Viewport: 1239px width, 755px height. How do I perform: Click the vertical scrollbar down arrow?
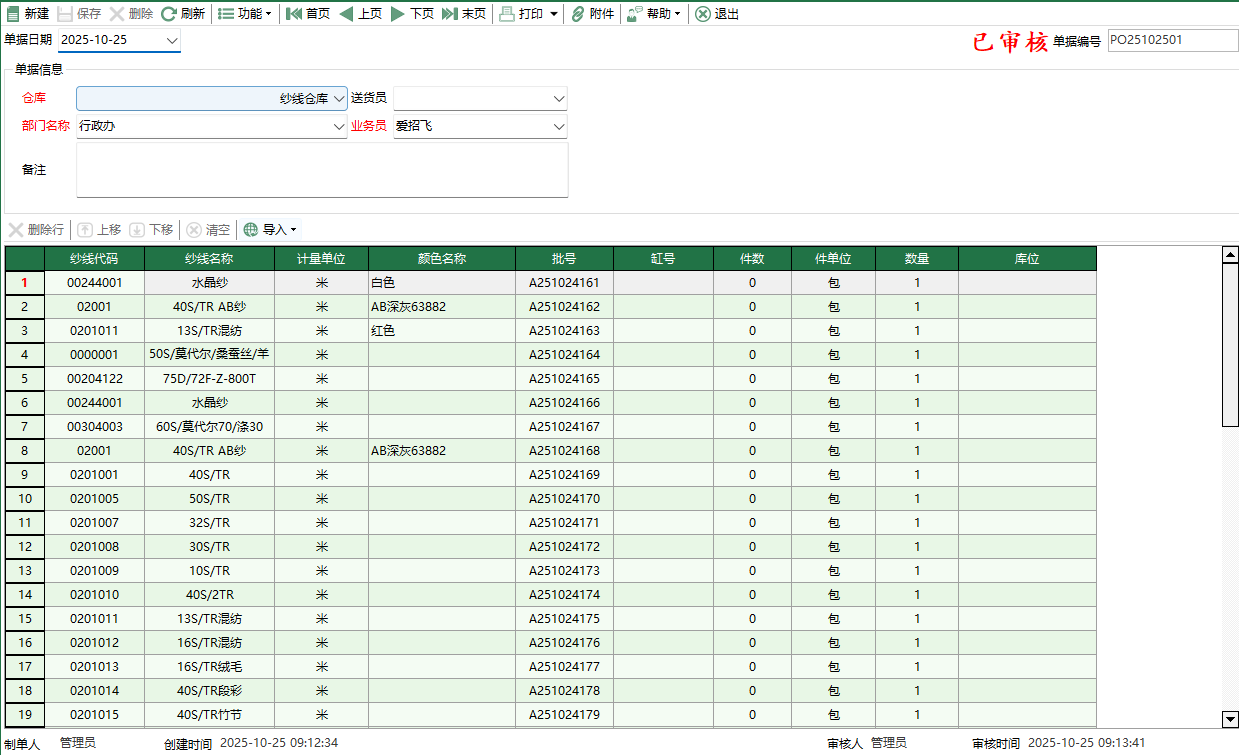(x=1230, y=719)
